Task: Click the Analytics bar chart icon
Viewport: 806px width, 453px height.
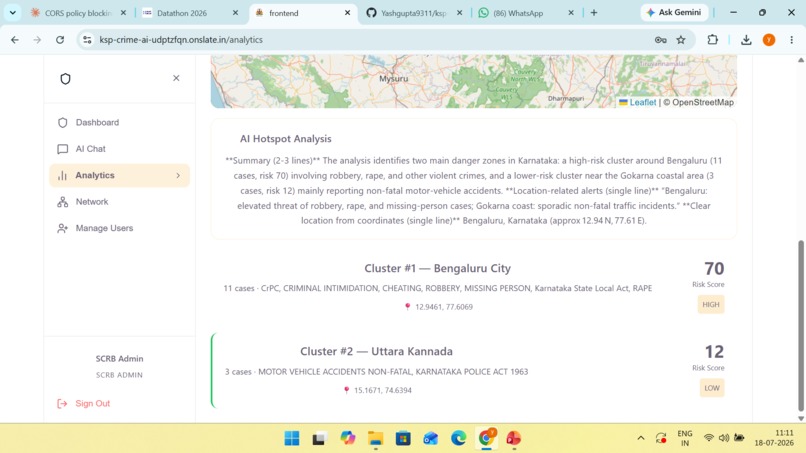Action: (x=63, y=175)
